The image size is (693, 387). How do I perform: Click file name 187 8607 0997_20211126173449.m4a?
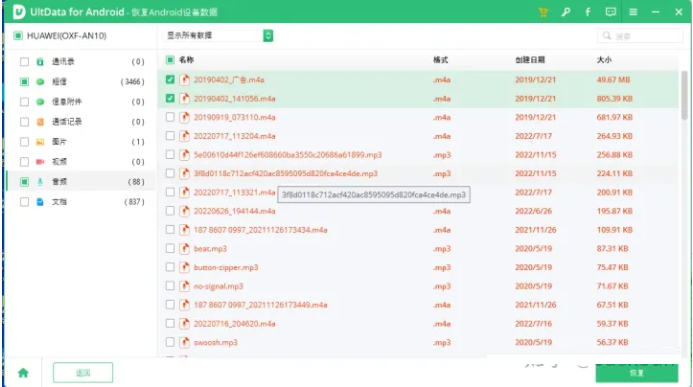[260, 305]
